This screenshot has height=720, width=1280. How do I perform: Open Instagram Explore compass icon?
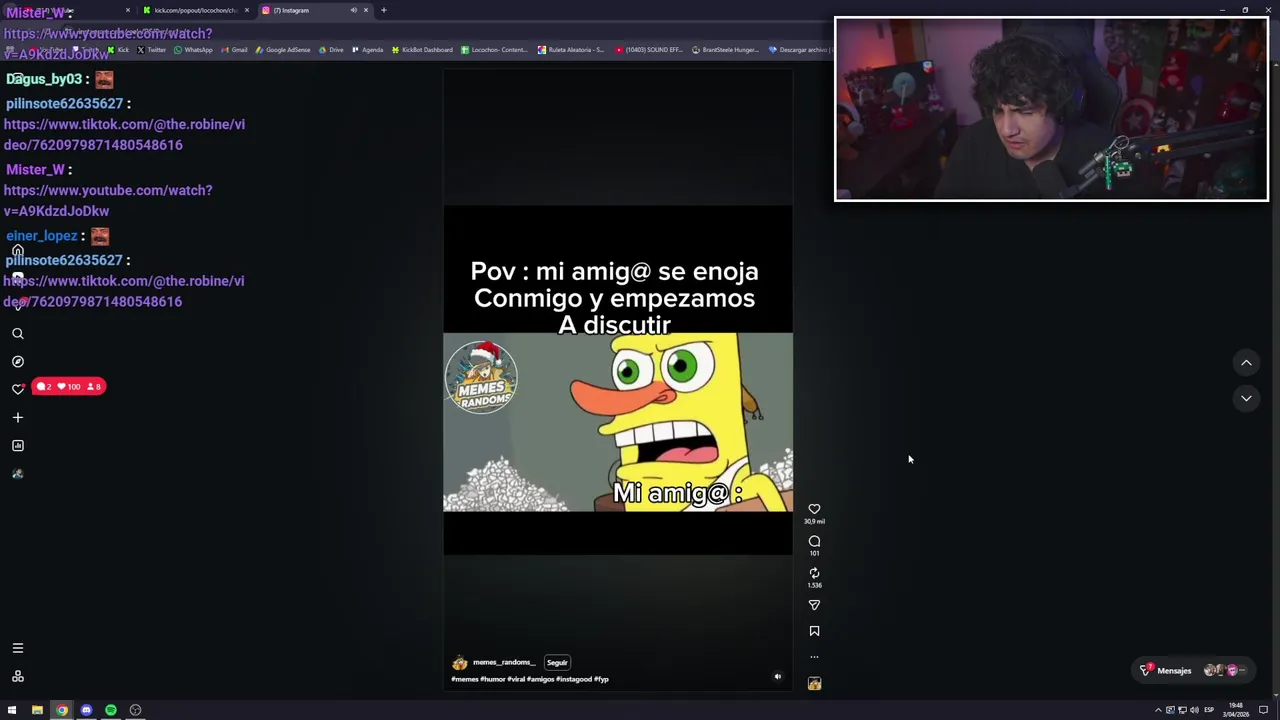coord(17,361)
